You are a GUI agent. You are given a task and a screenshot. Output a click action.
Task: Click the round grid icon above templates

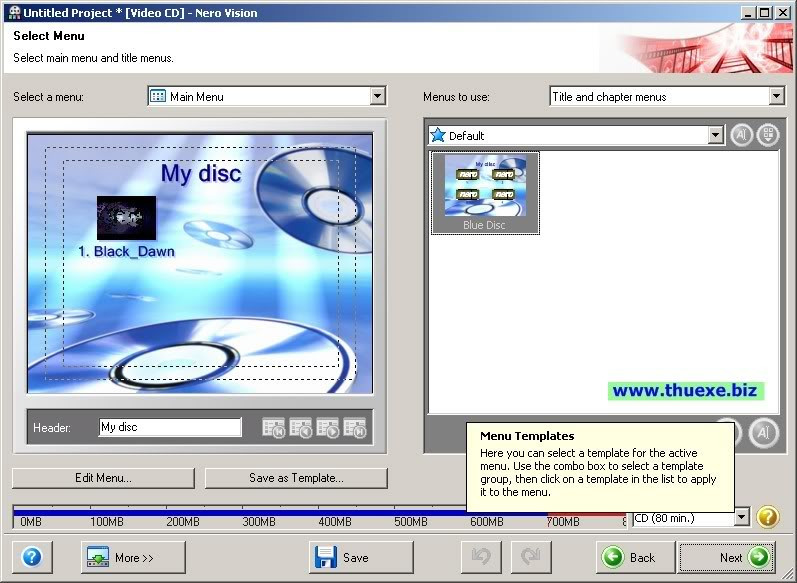click(x=768, y=135)
